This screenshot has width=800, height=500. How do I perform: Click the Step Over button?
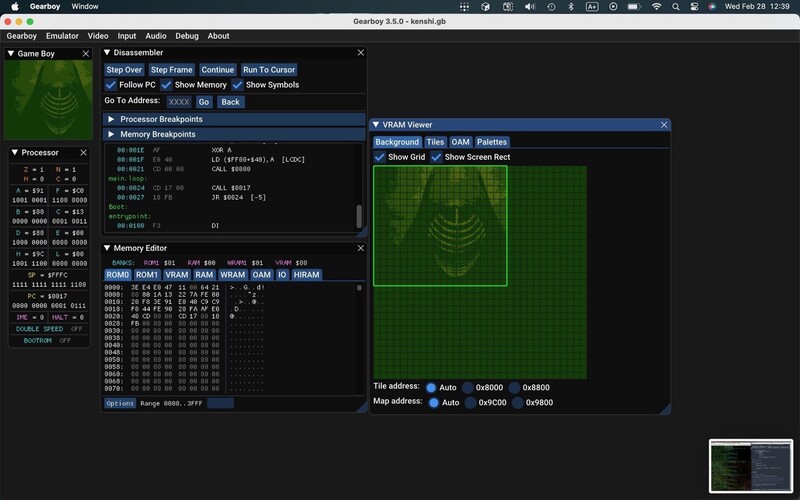124,70
